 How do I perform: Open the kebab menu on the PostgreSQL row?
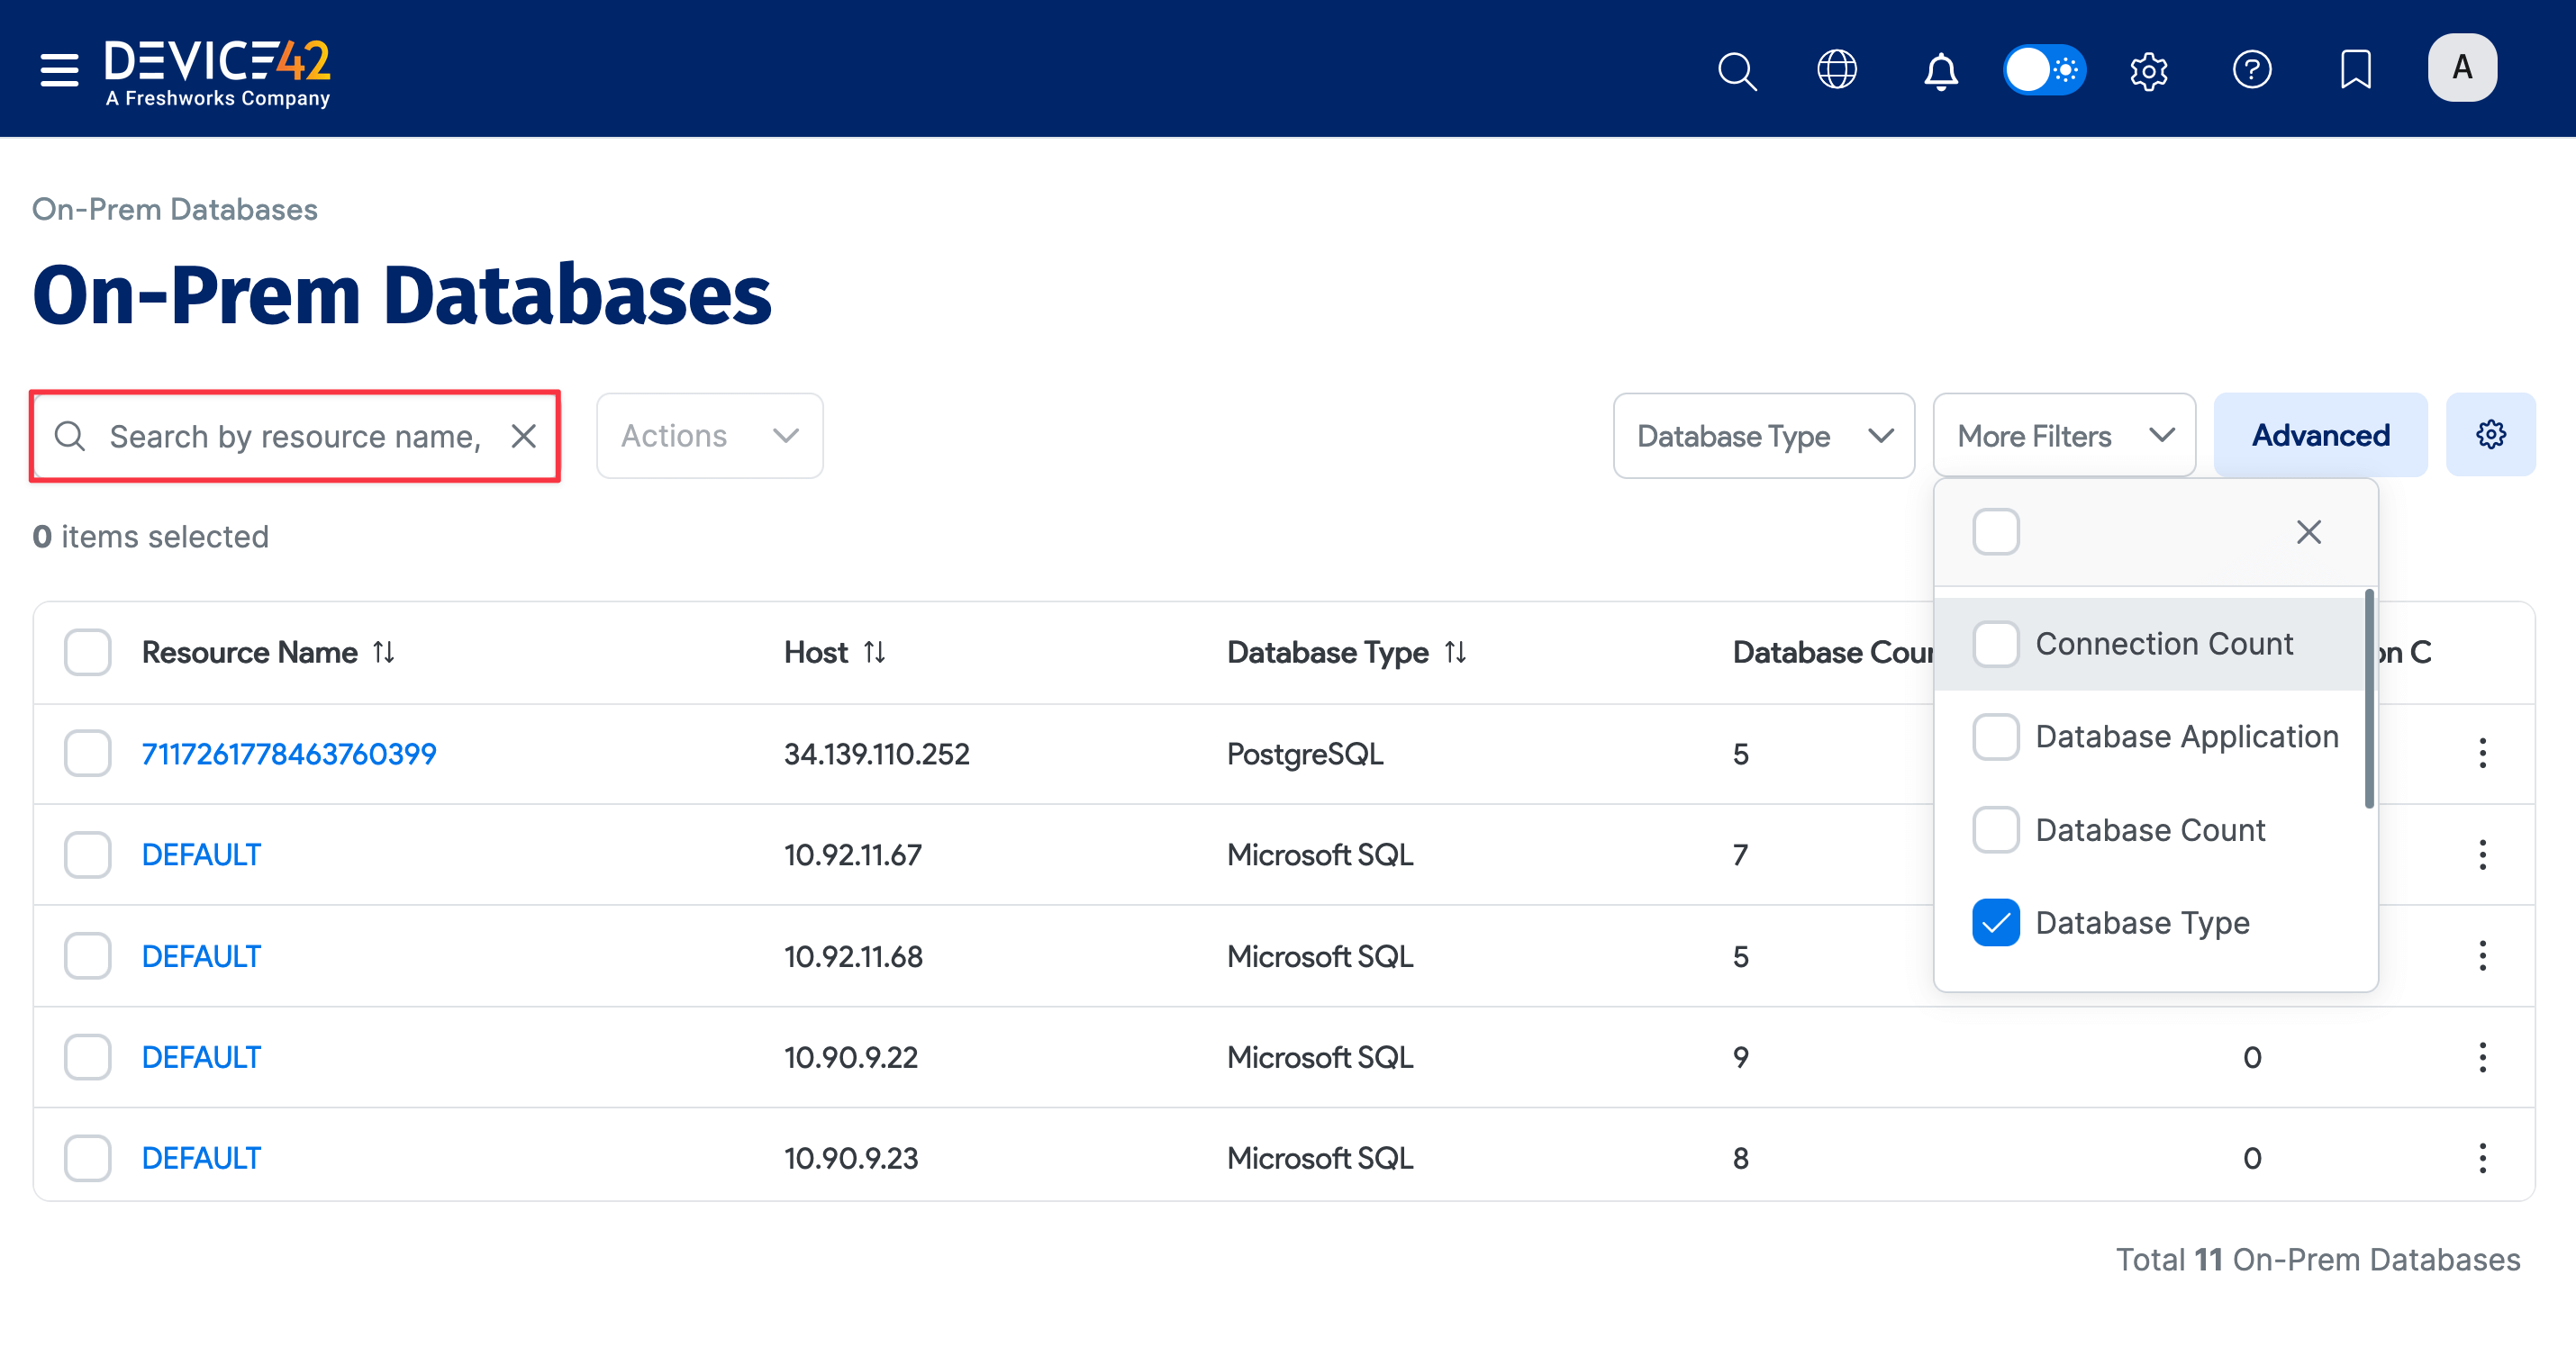tap(2483, 753)
